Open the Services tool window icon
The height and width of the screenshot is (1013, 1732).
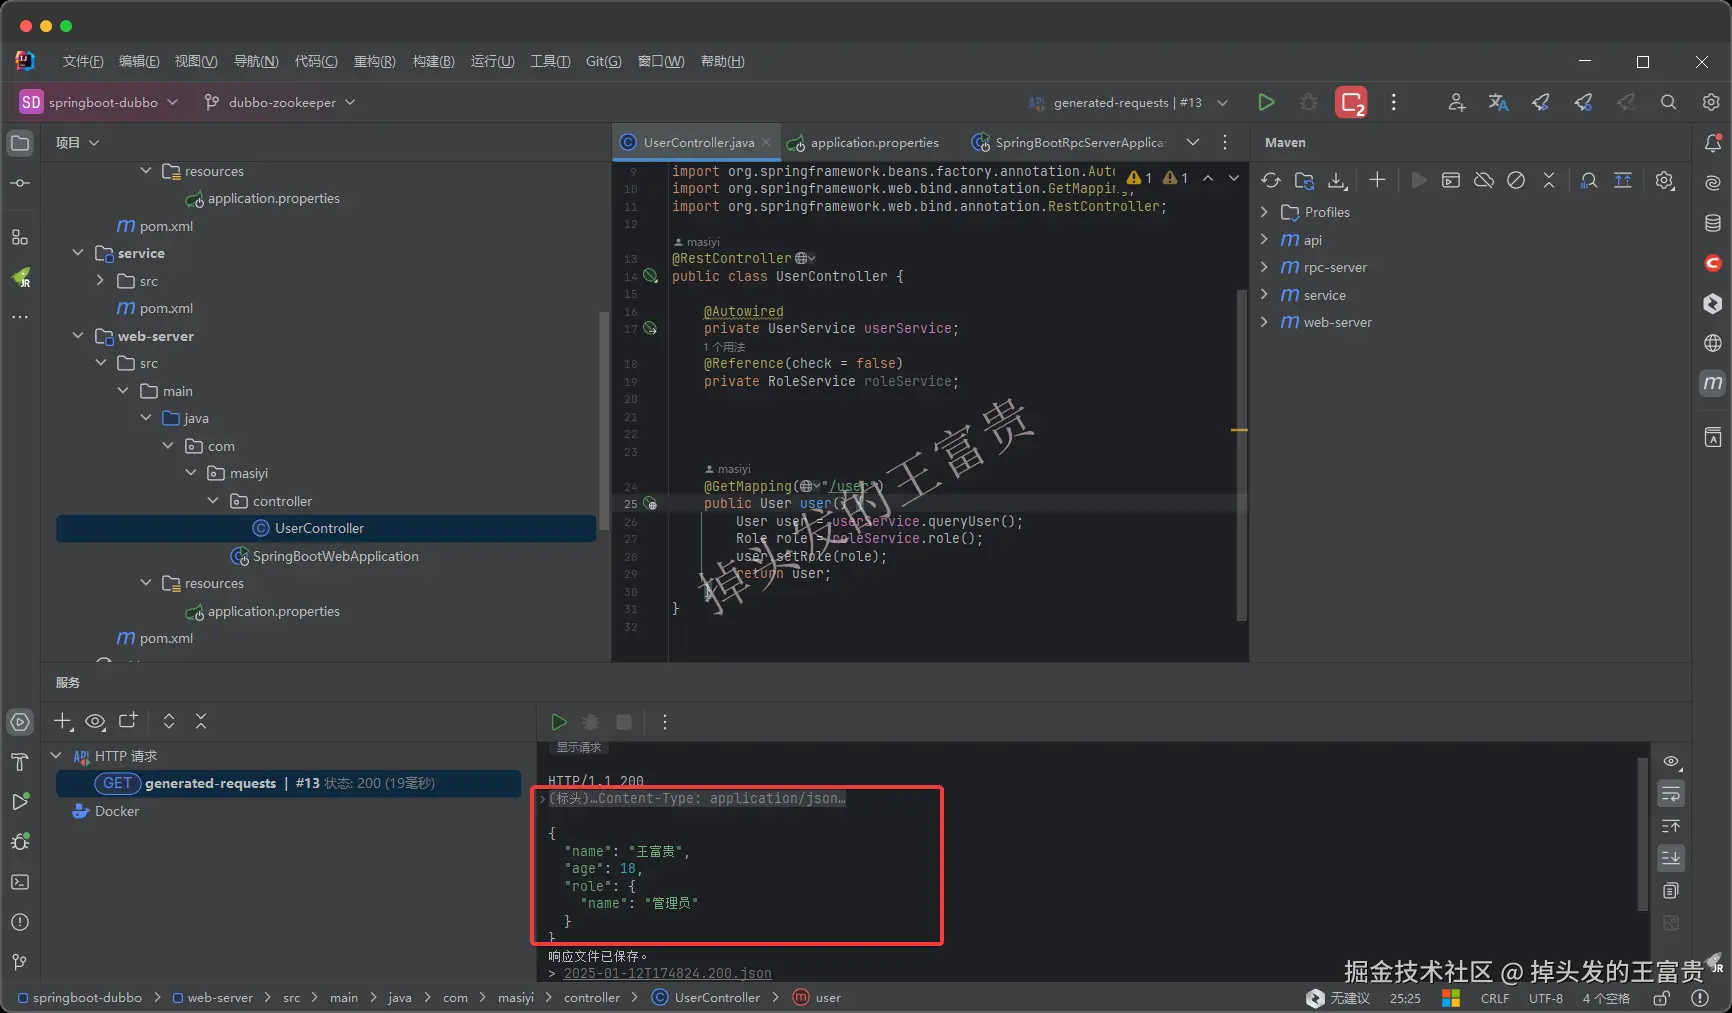pos(20,722)
